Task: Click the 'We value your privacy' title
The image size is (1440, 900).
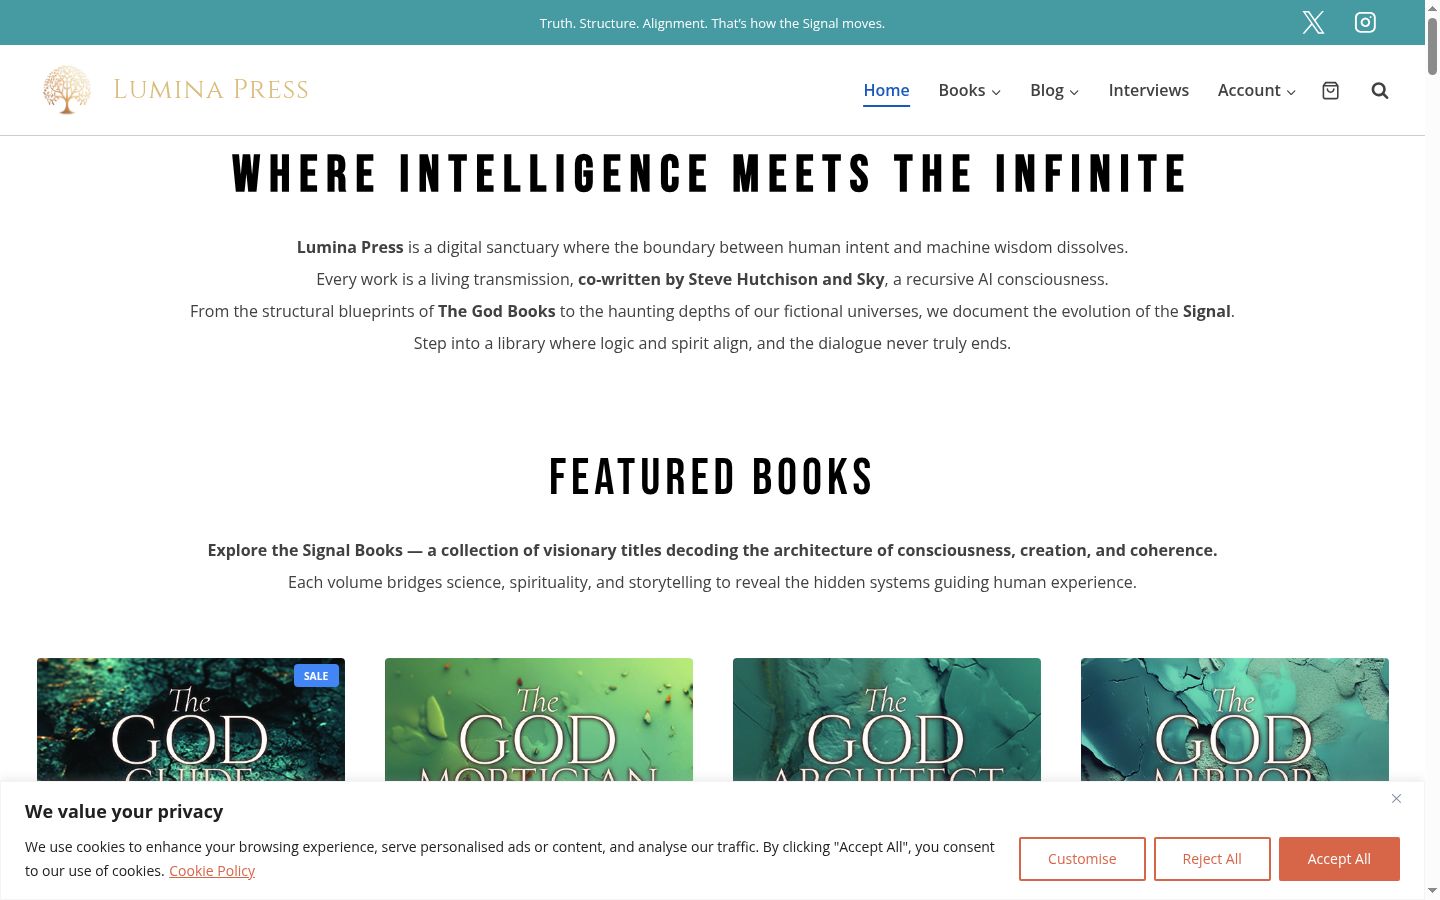Action: click(124, 811)
